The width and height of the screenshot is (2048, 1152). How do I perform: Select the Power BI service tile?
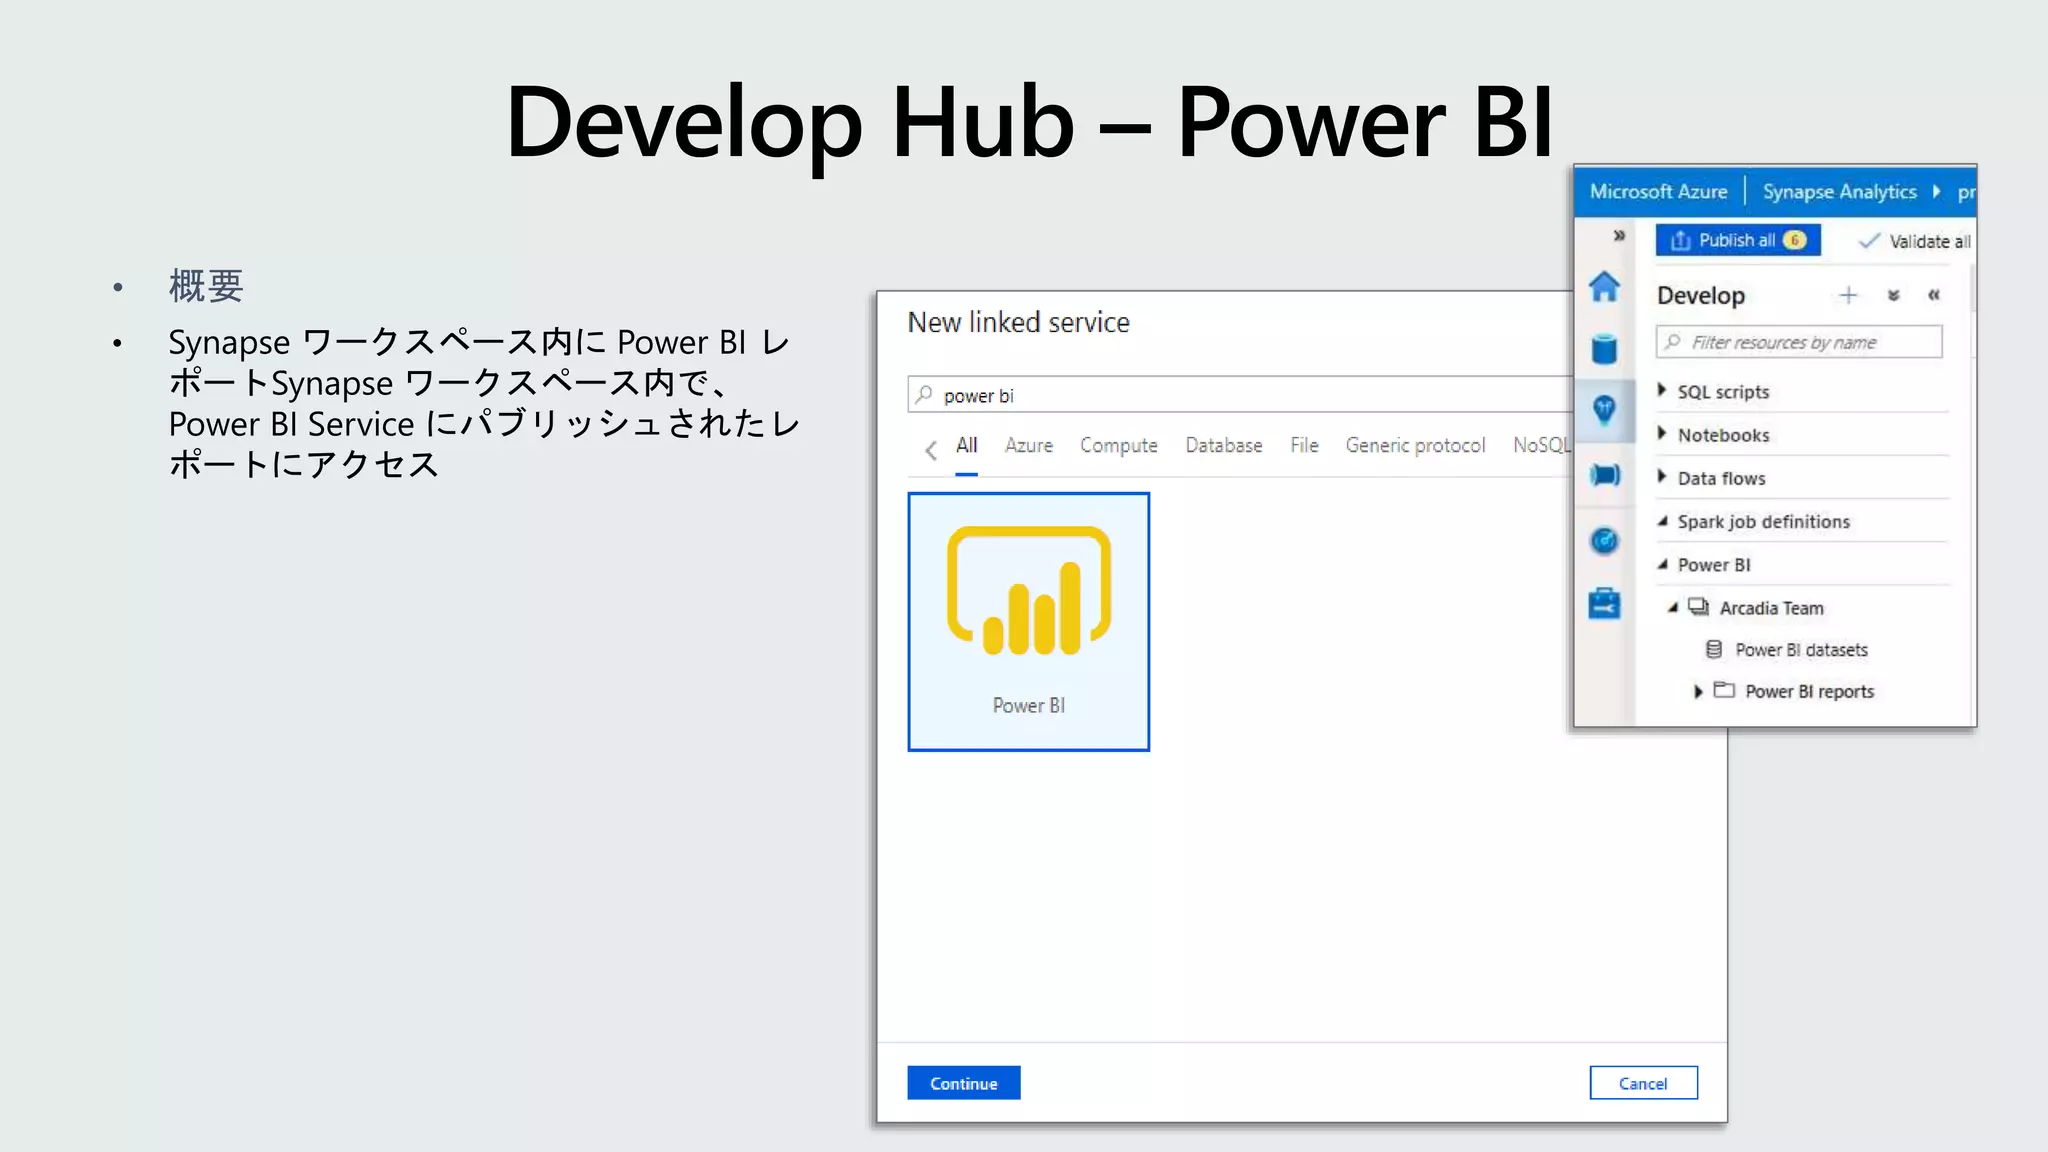click(1028, 621)
